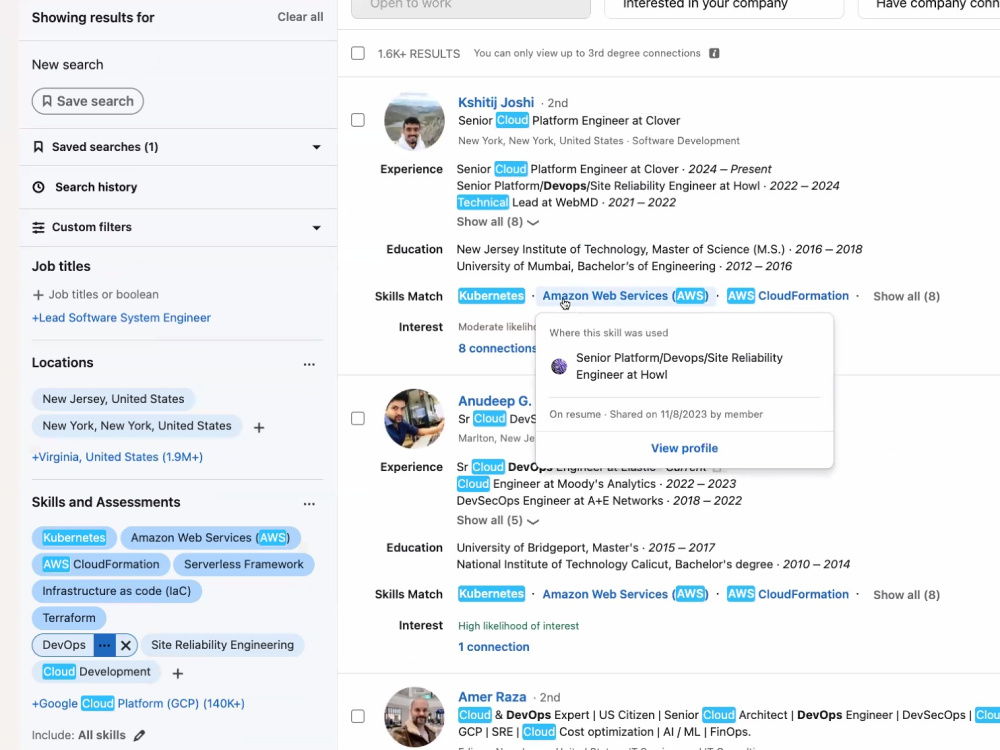Add skill with plus after Cloud Development
The height and width of the screenshot is (750, 1000).
tap(178, 673)
